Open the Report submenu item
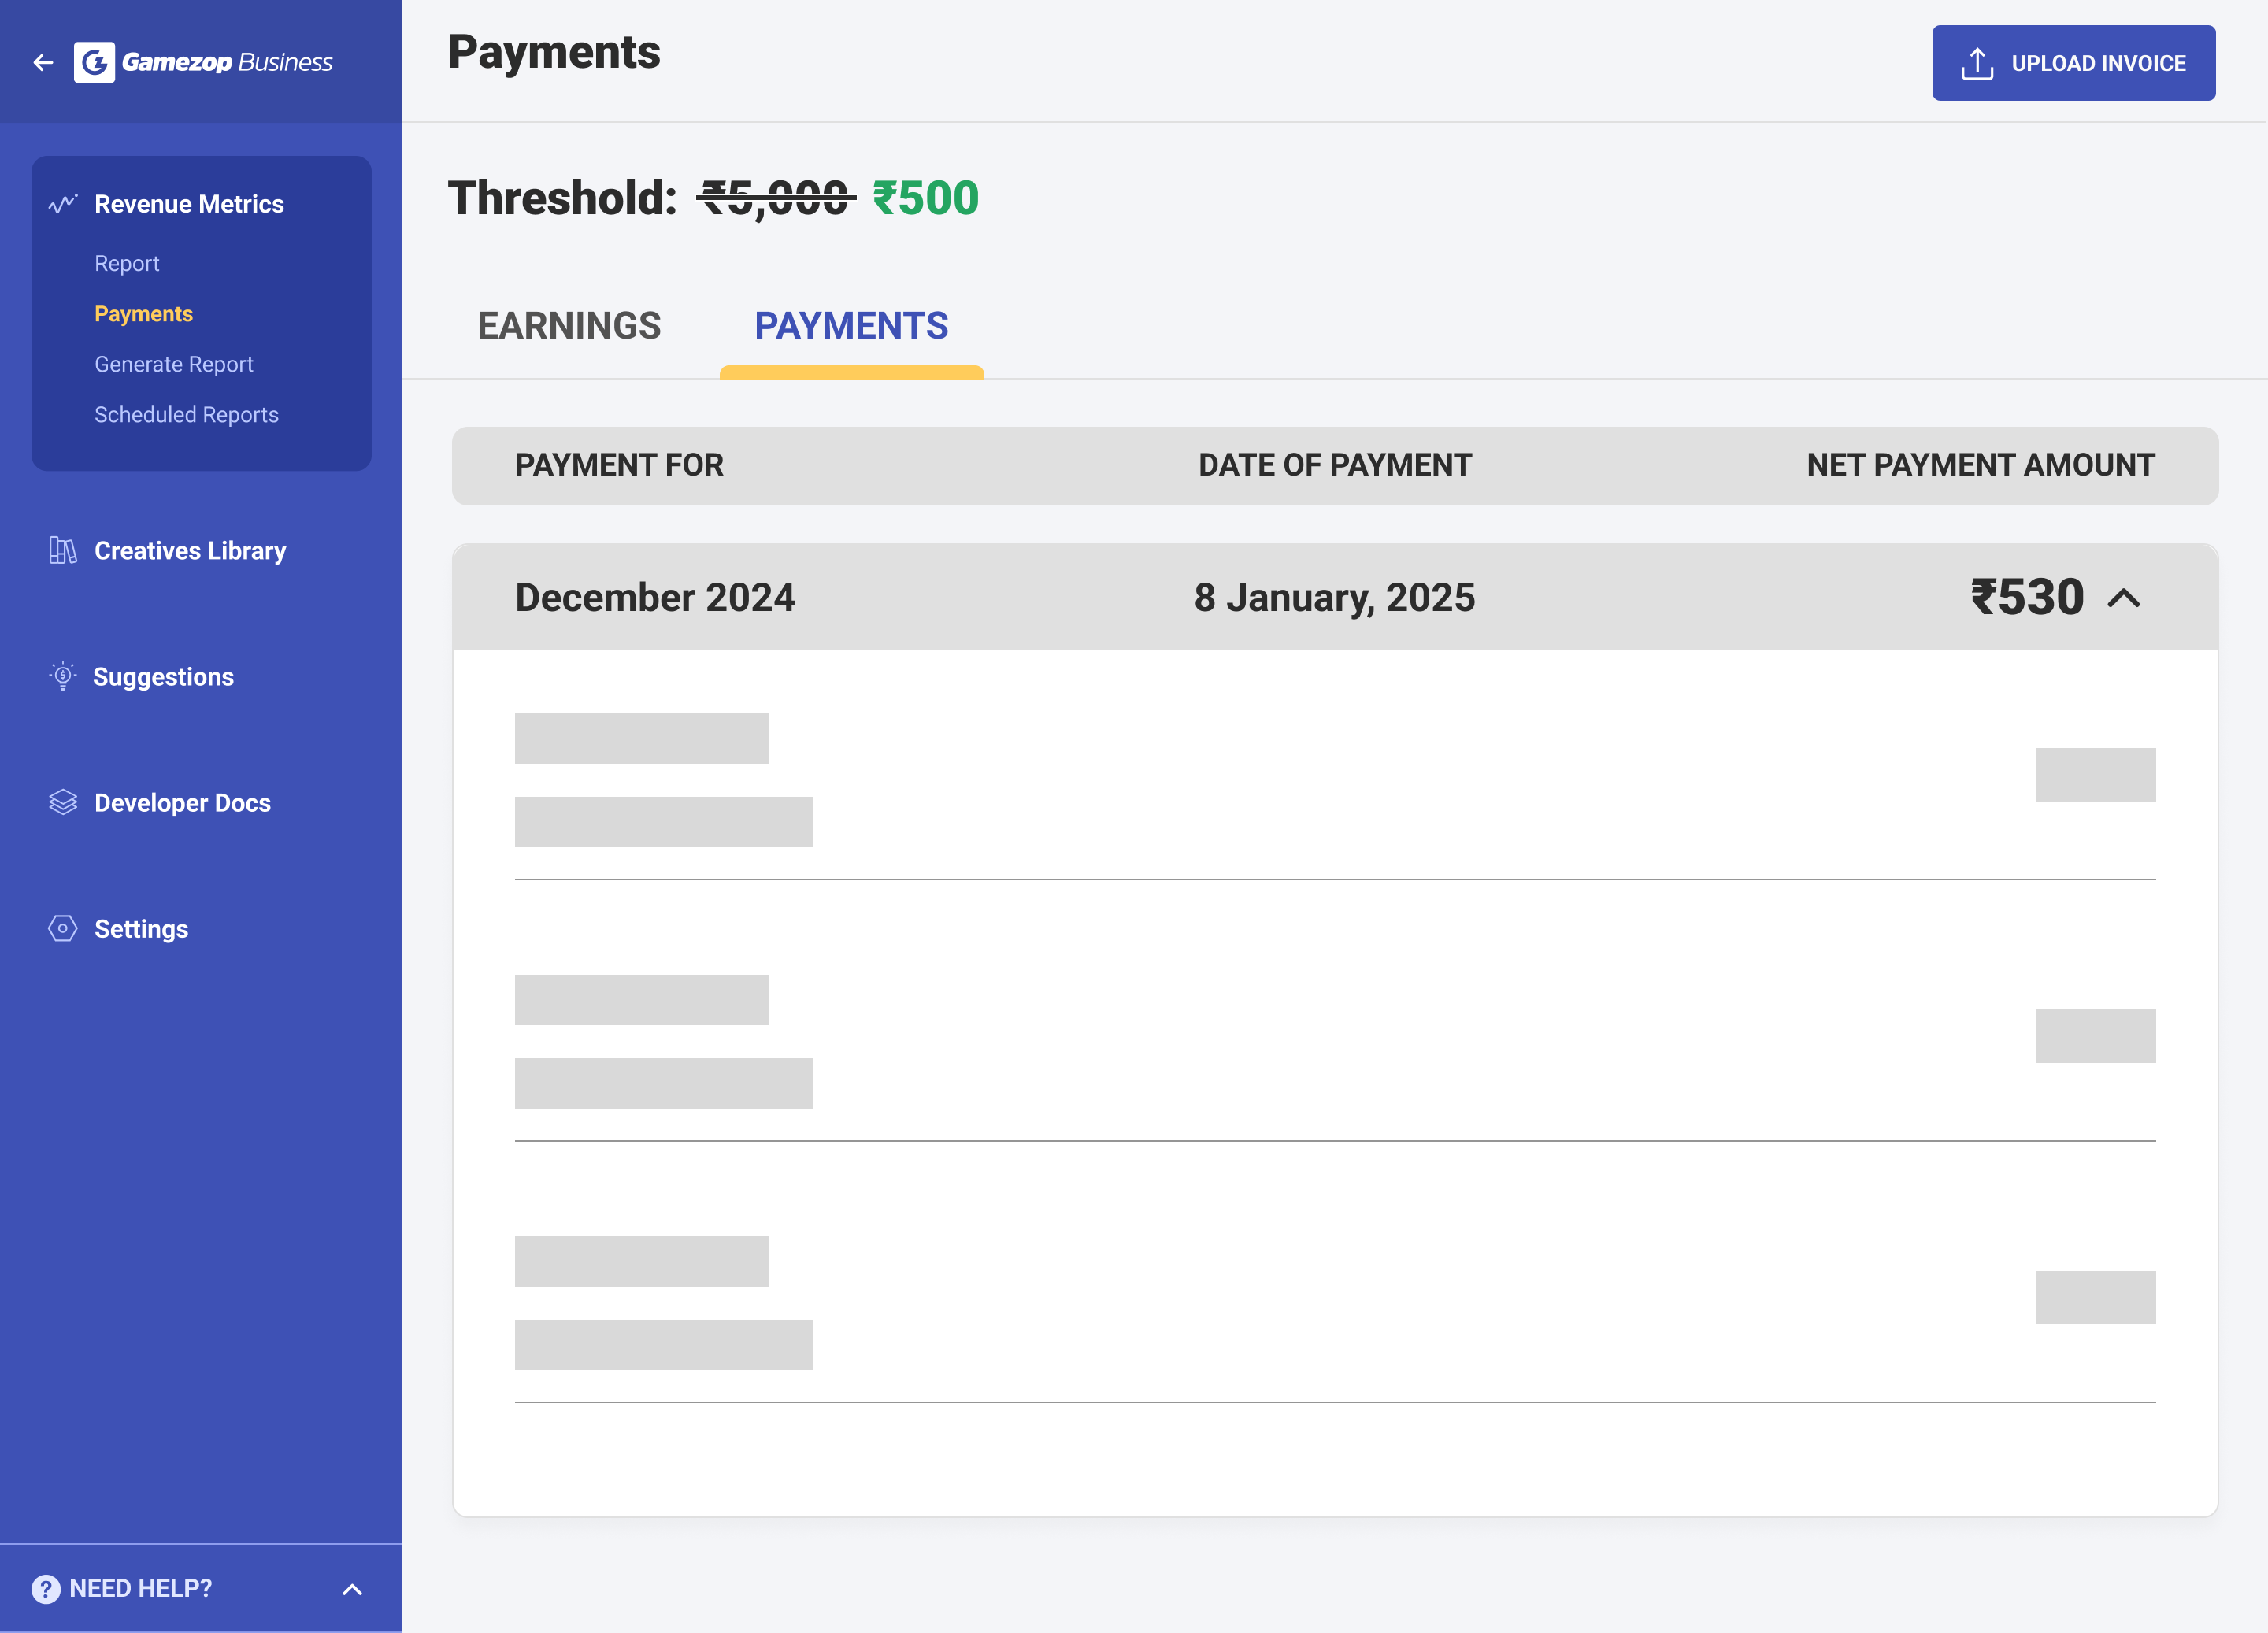This screenshot has width=2268, height=1633. (x=127, y=263)
